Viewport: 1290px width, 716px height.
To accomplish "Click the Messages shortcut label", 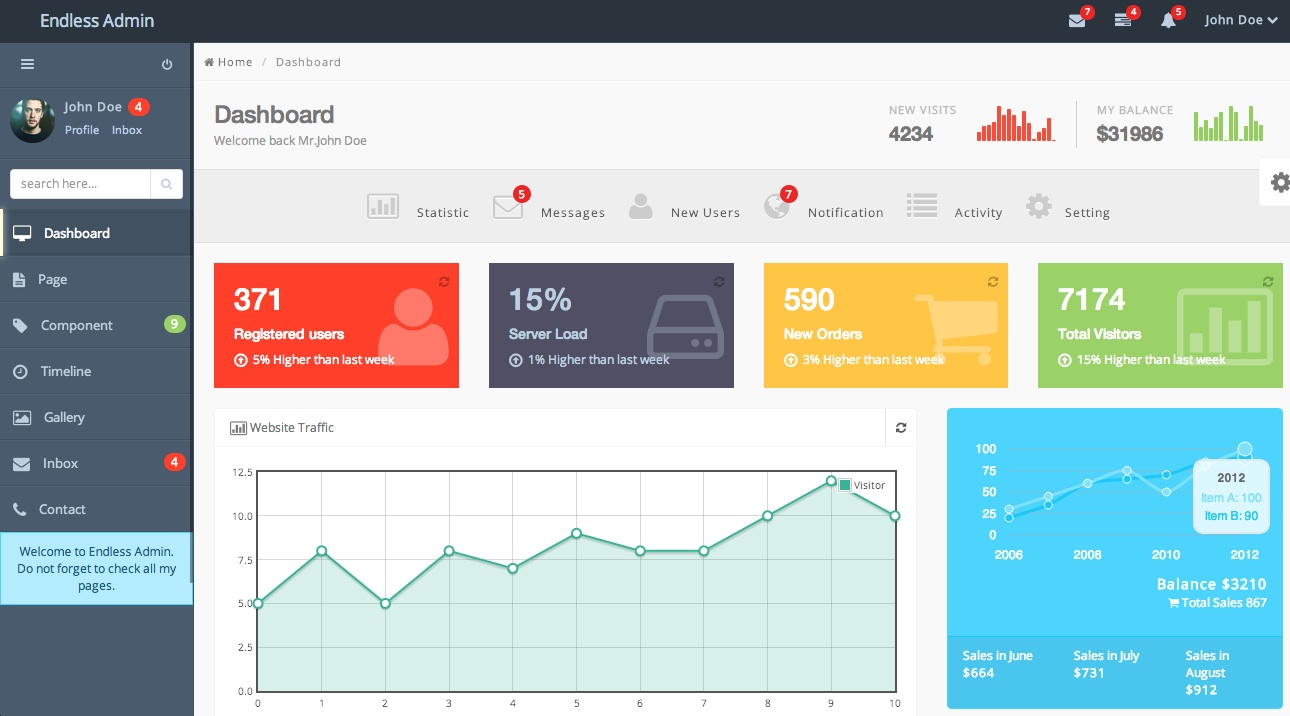I will pyautogui.click(x=573, y=212).
